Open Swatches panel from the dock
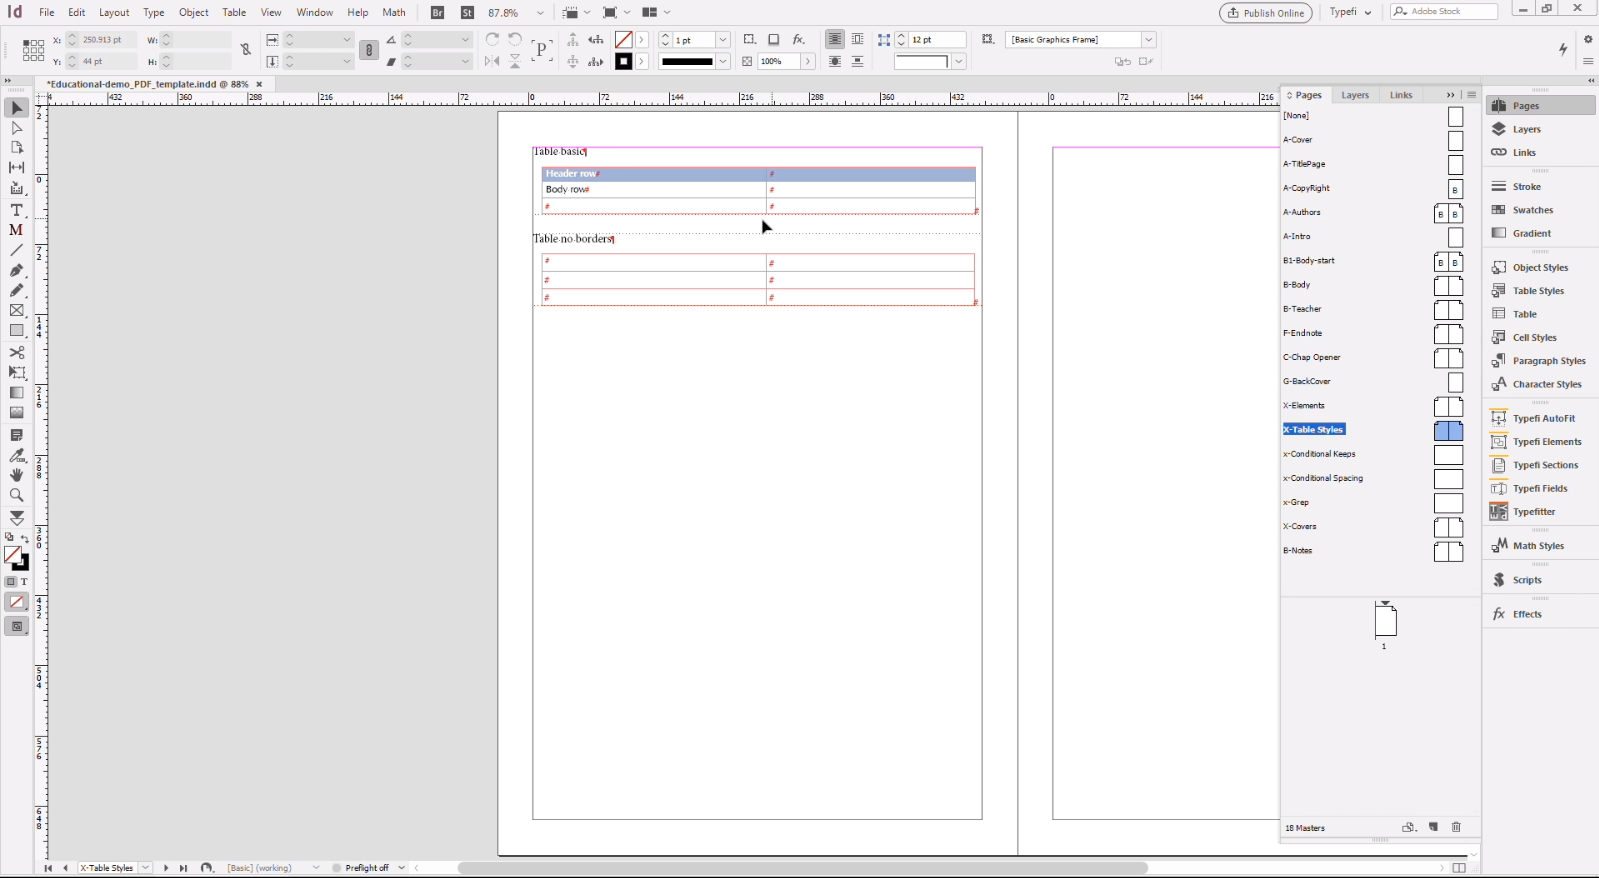The width and height of the screenshot is (1599, 878). (x=1532, y=210)
